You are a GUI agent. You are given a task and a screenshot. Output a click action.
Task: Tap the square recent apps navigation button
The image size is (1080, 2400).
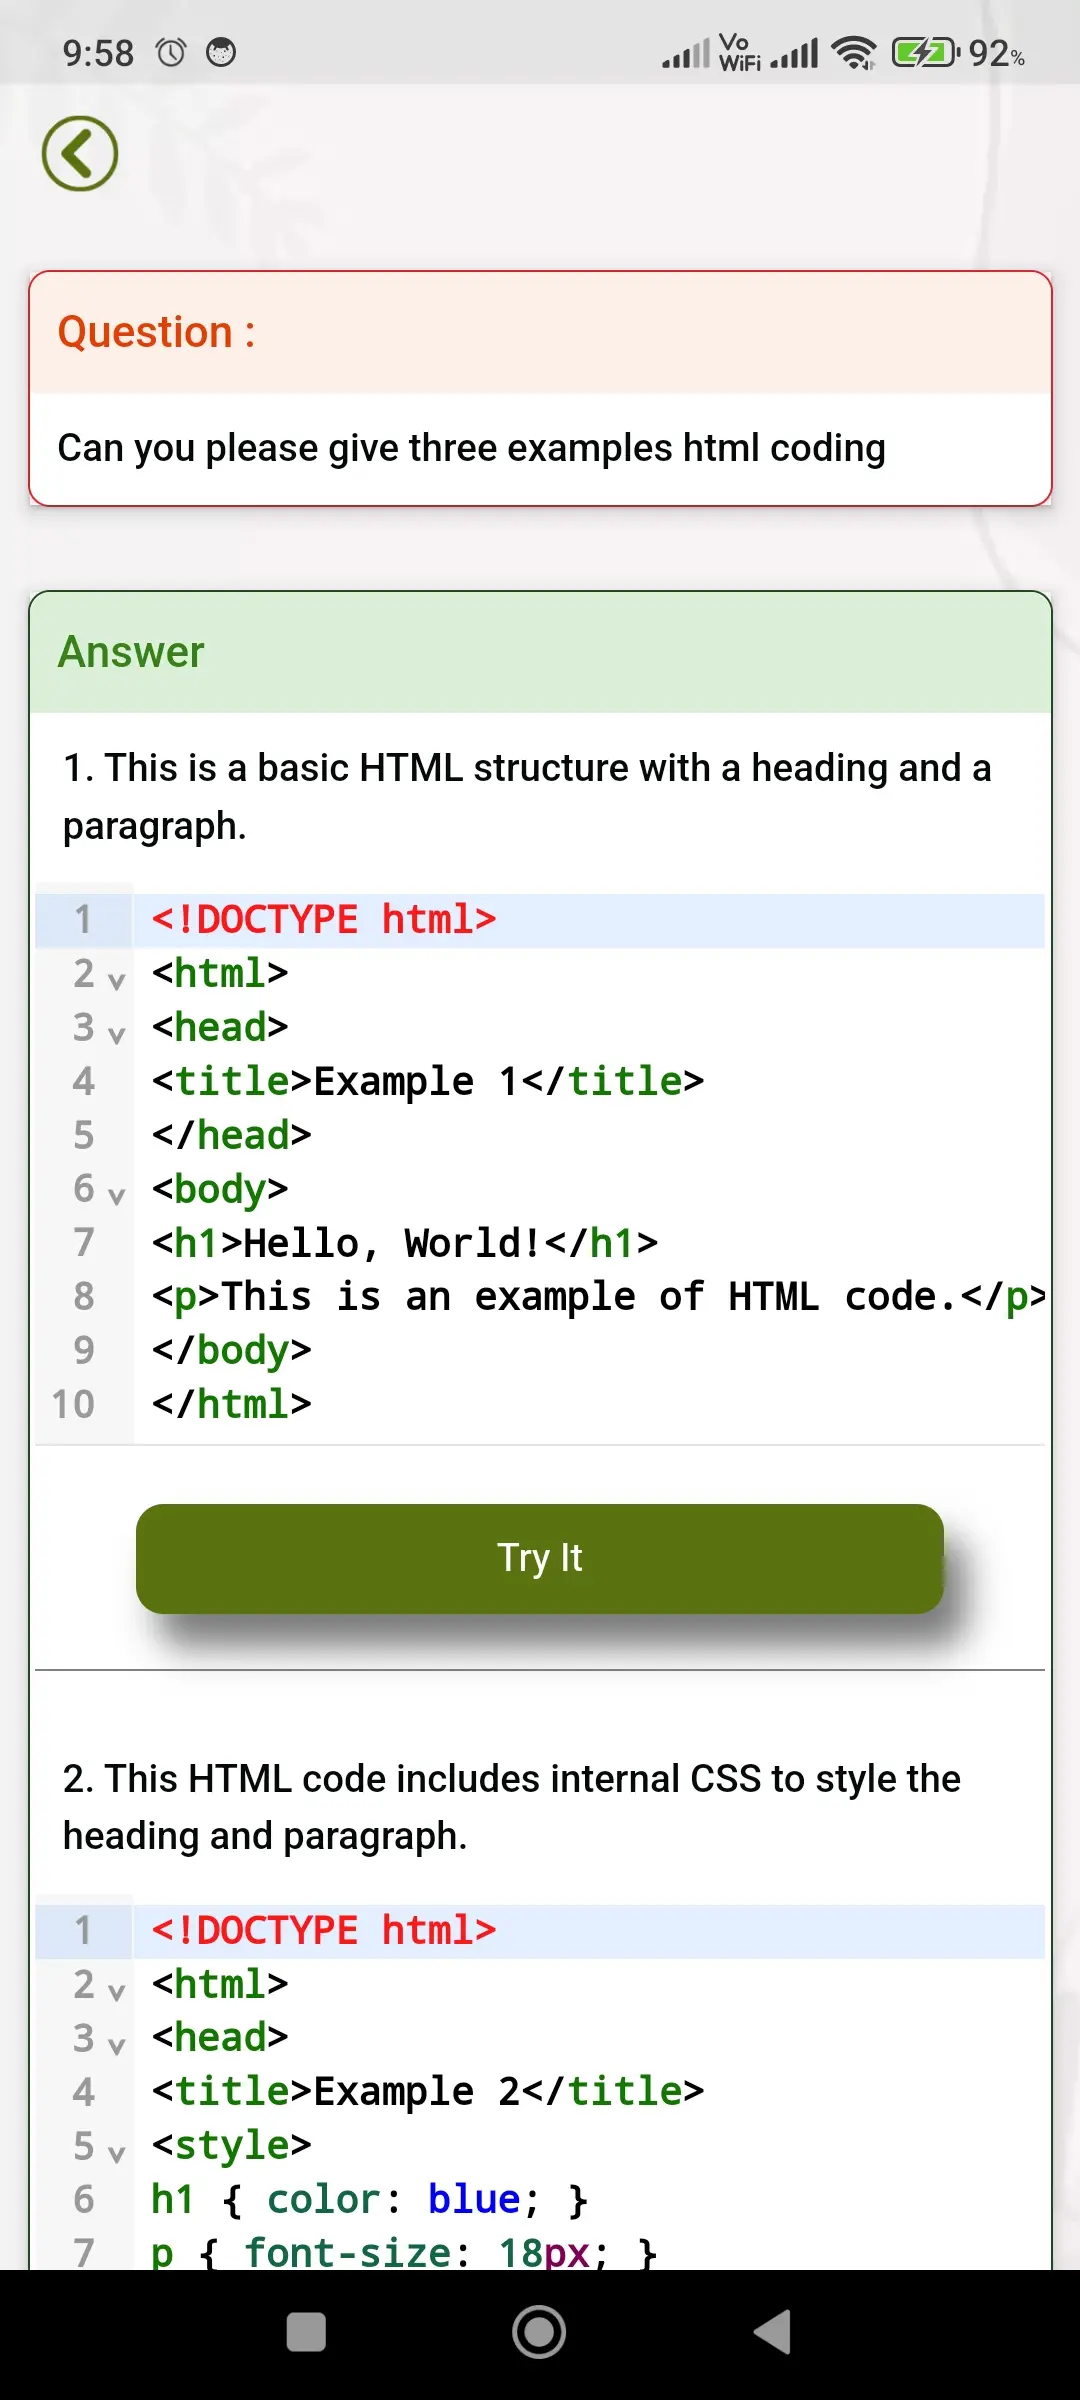(x=306, y=2332)
